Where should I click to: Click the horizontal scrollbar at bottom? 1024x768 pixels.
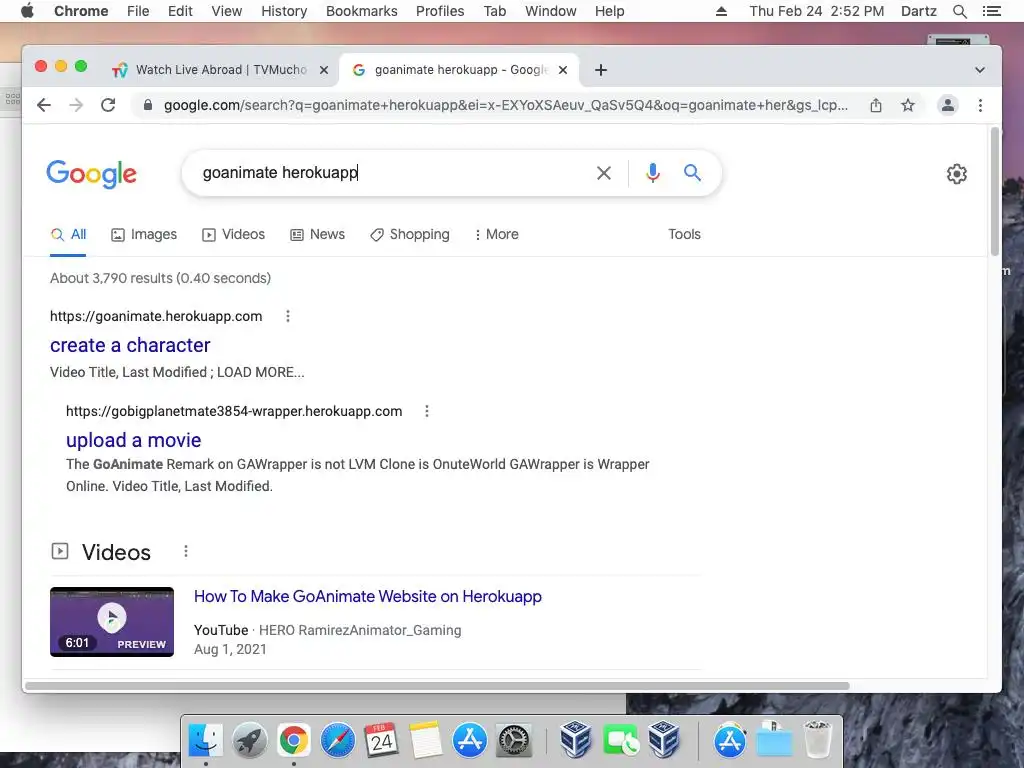(437, 686)
